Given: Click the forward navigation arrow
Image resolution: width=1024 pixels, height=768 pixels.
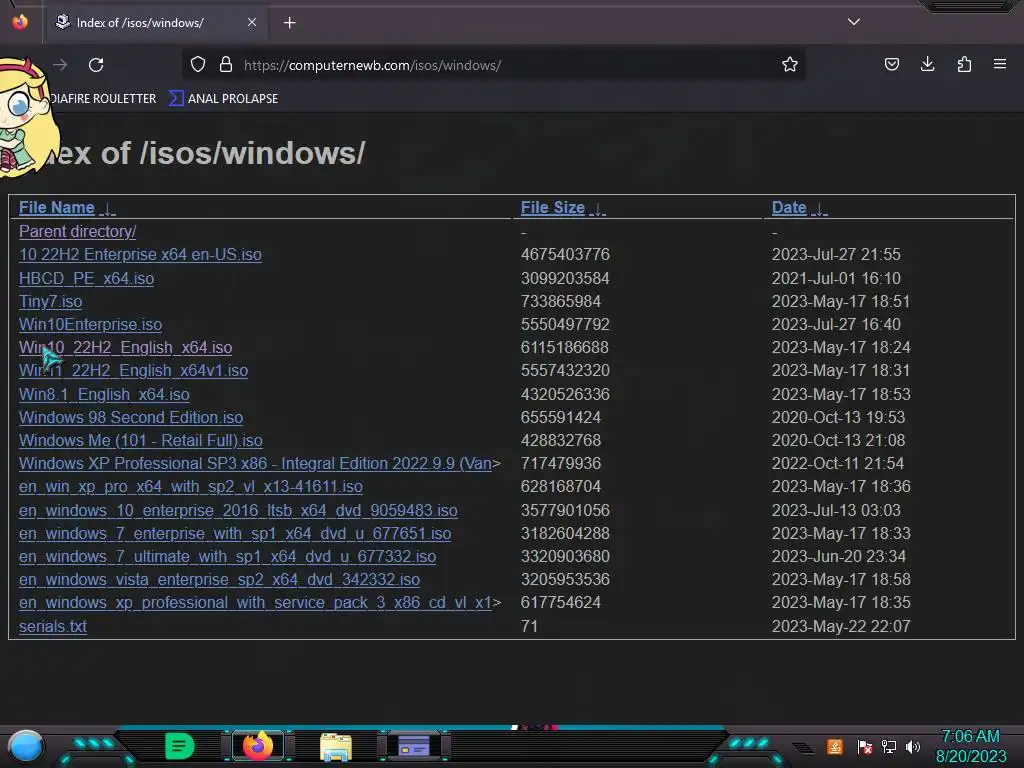Looking at the screenshot, I should (60, 65).
